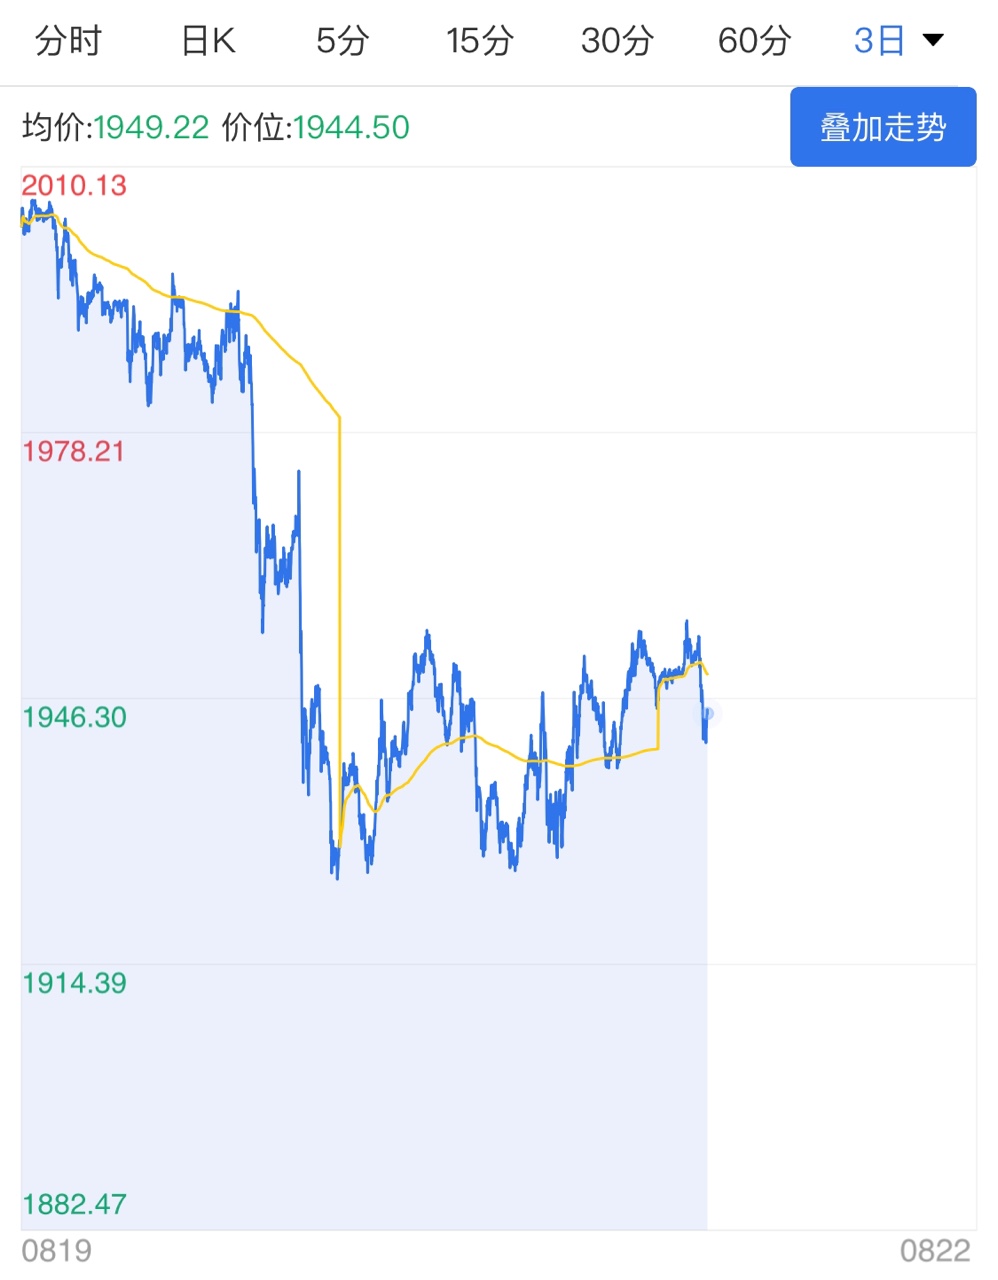Open the 日K candlestick tab
The image size is (998, 1280).
[x=208, y=41]
